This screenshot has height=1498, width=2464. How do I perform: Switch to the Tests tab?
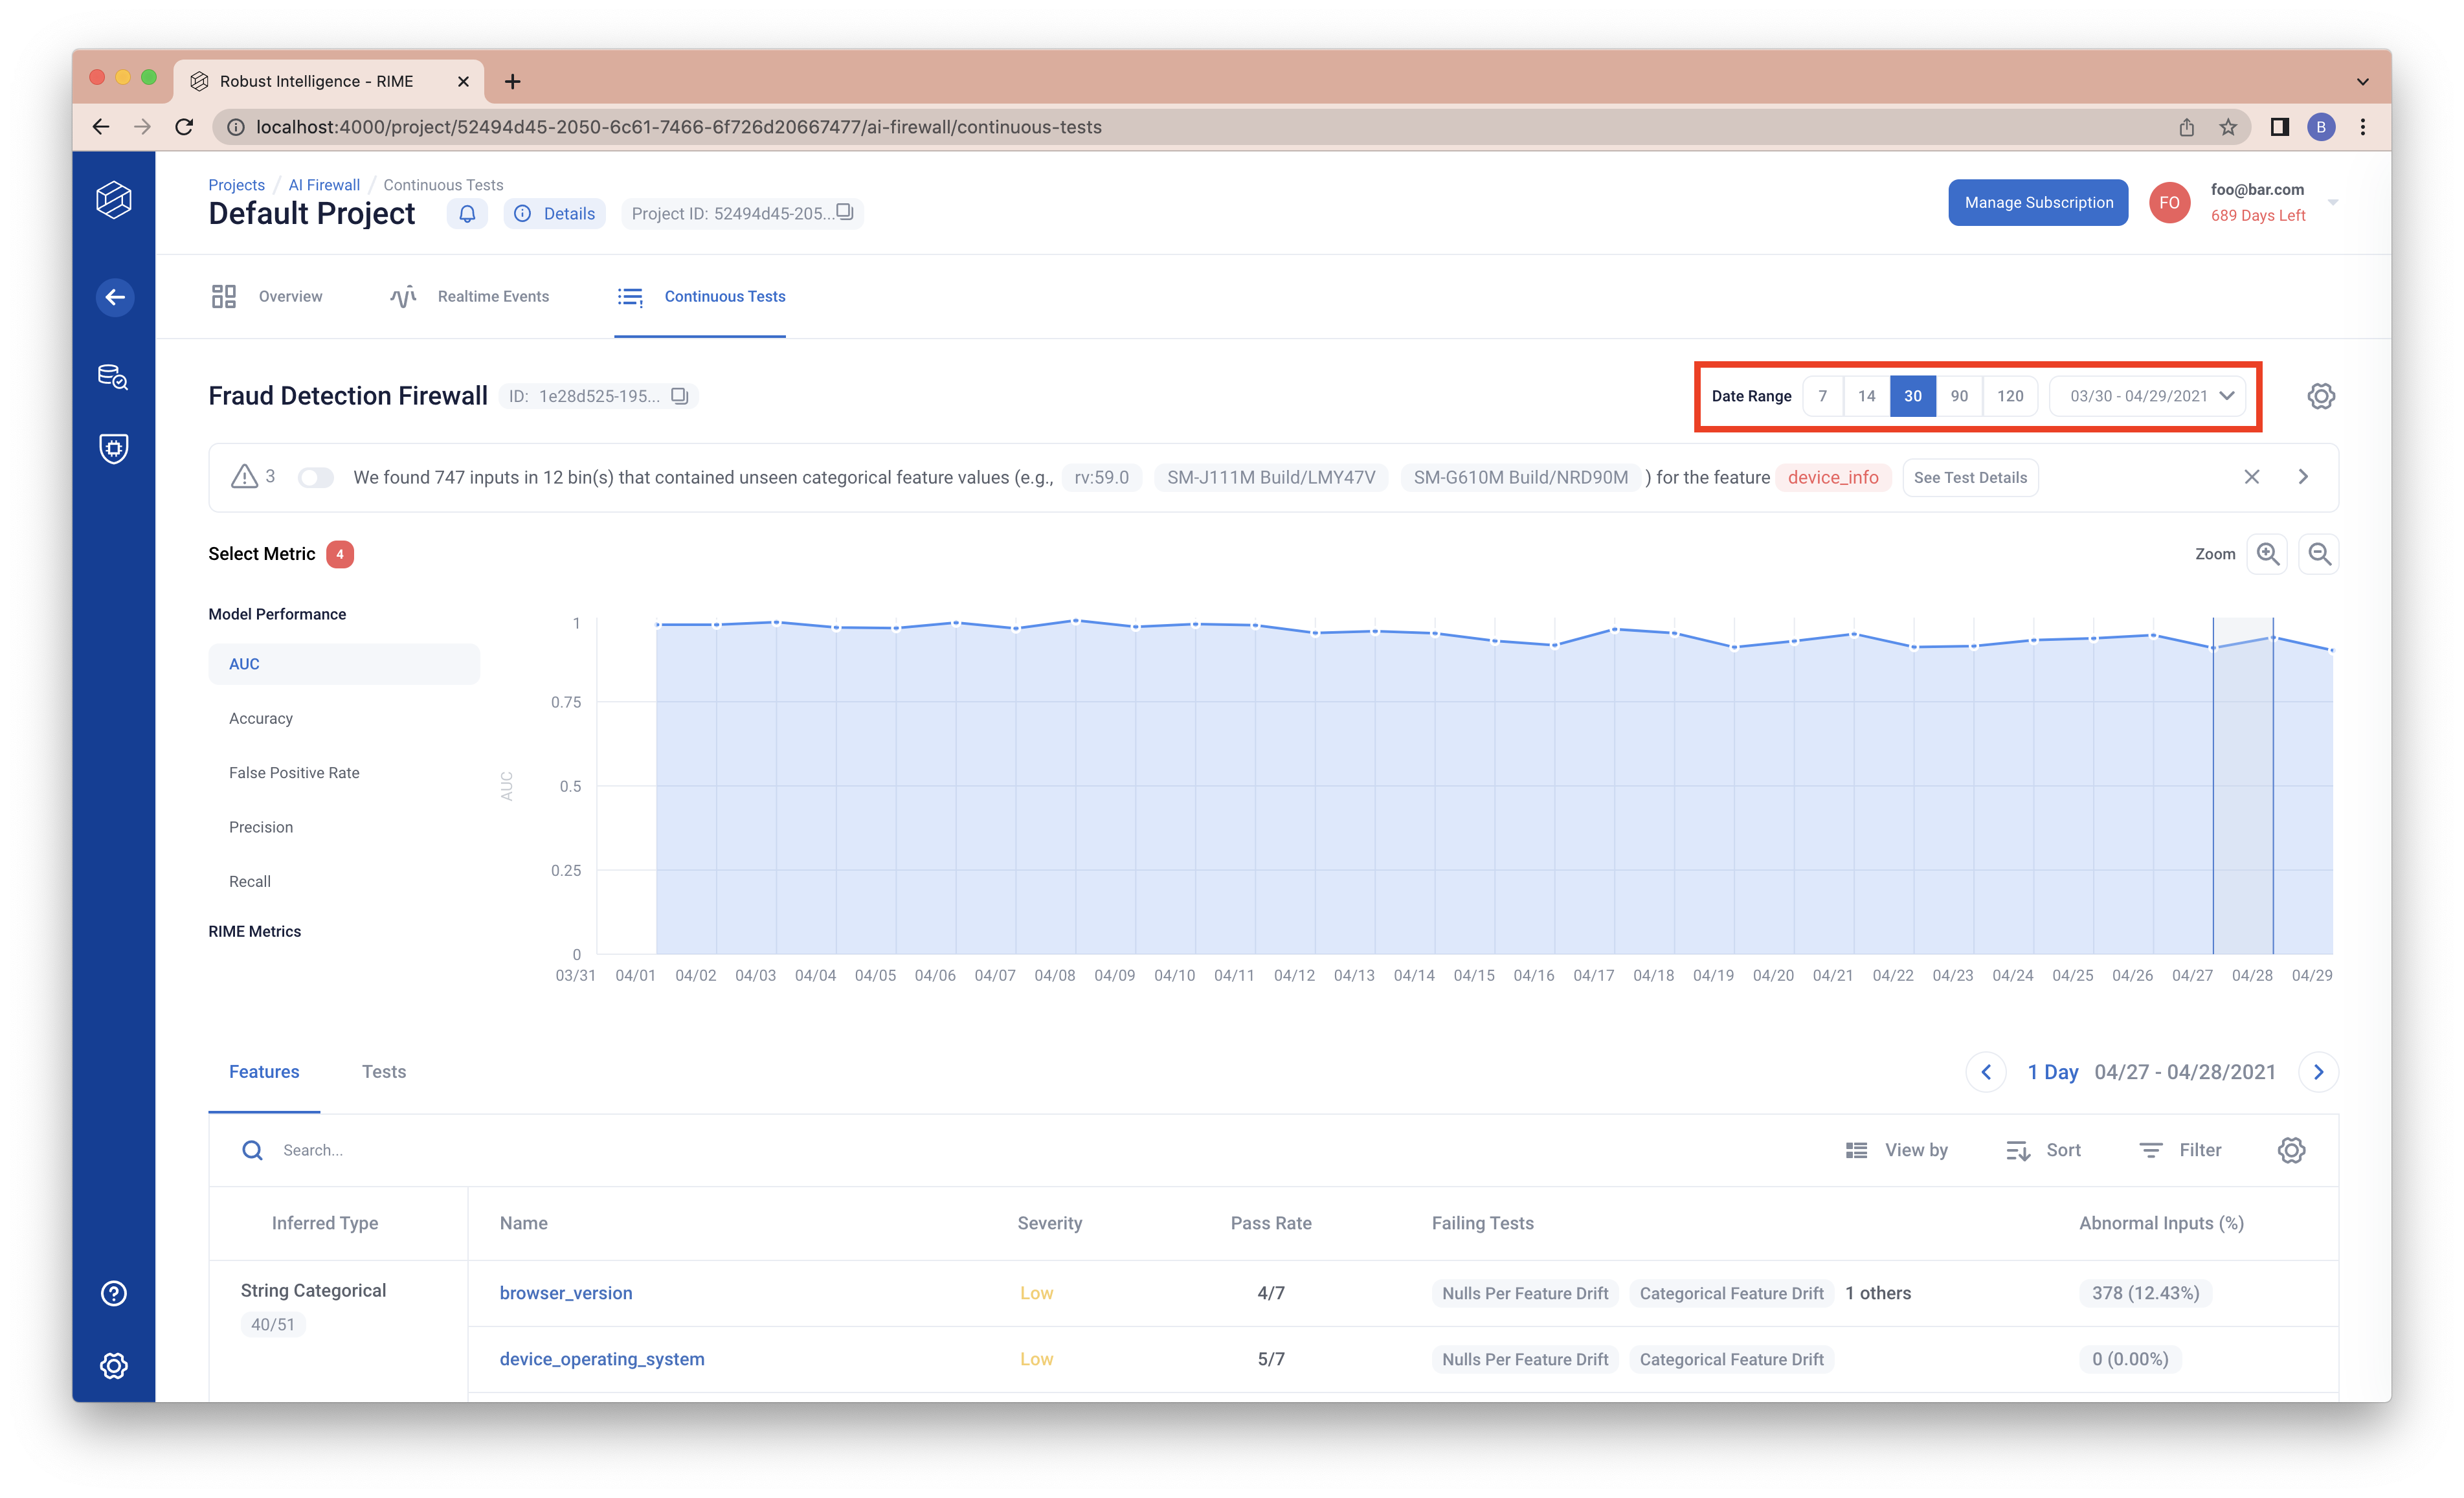(384, 1071)
